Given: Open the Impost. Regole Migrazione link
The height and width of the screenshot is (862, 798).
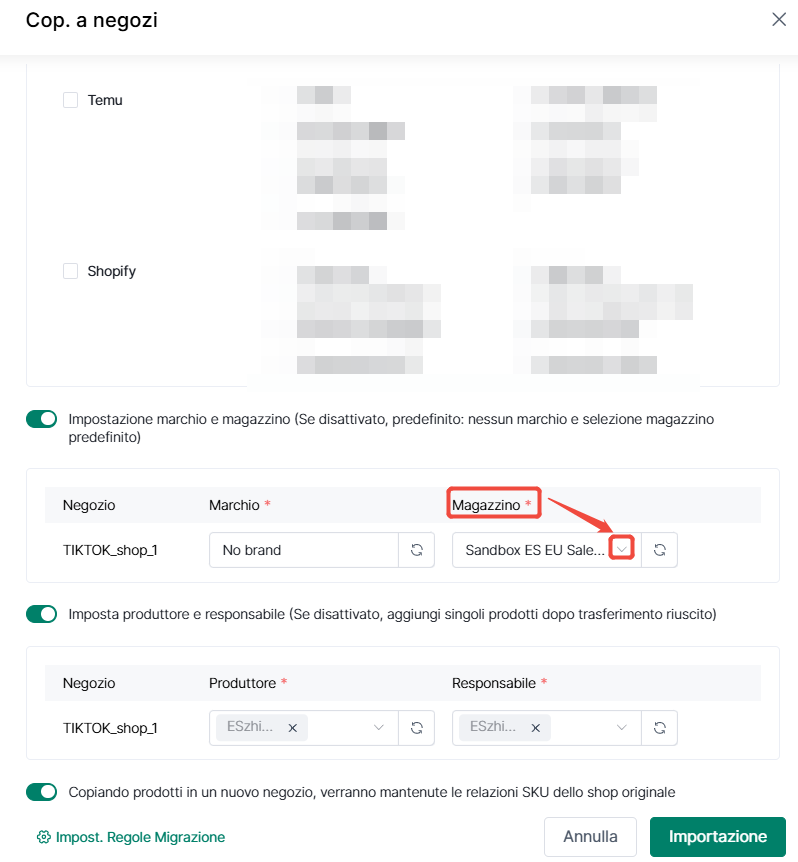Looking at the screenshot, I should [141, 837].
